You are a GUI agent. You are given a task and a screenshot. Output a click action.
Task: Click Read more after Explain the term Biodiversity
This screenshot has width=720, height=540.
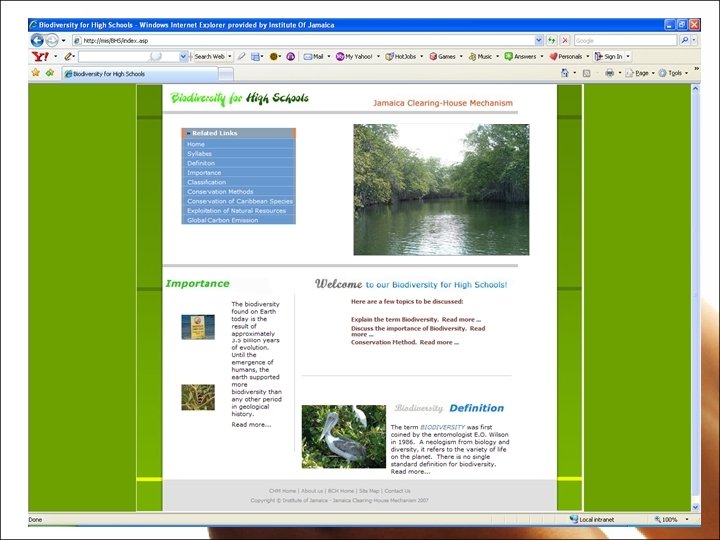(461, 320)
